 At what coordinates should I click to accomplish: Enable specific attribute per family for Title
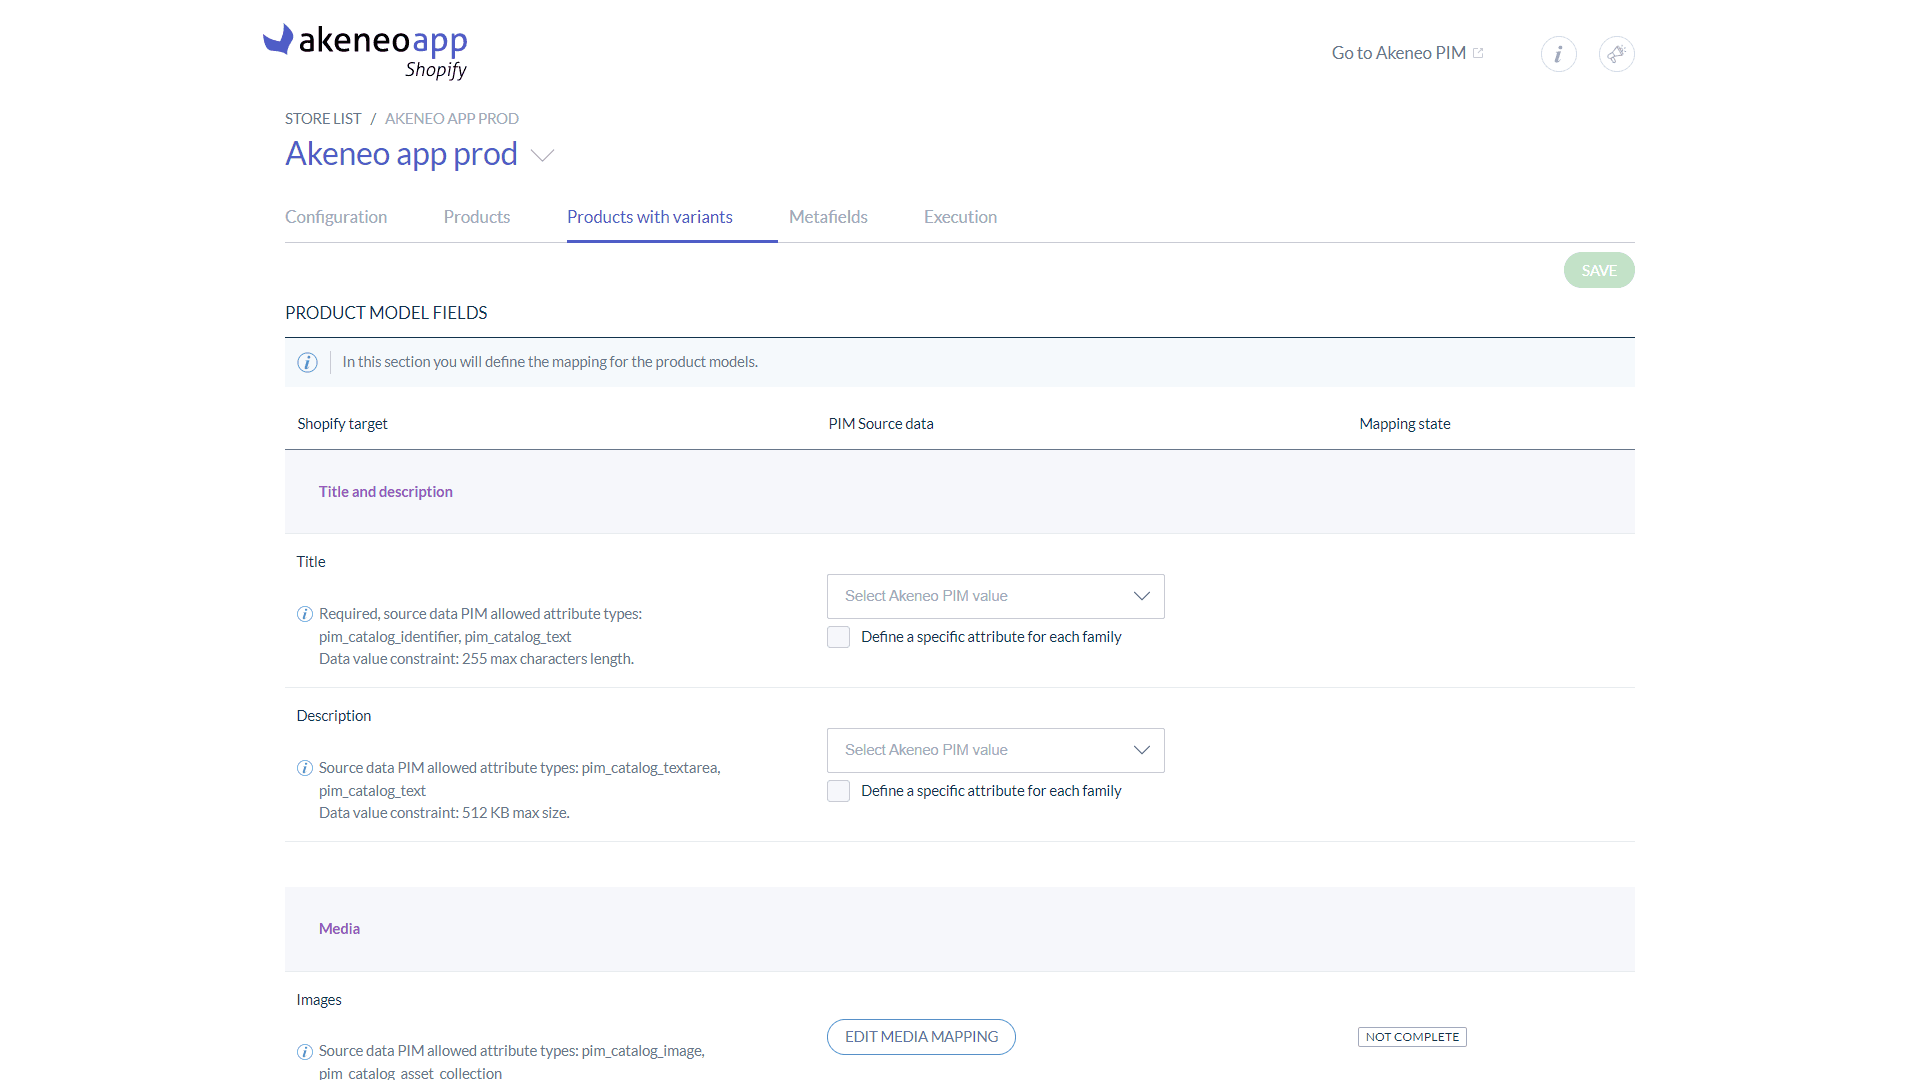(838, 637)
